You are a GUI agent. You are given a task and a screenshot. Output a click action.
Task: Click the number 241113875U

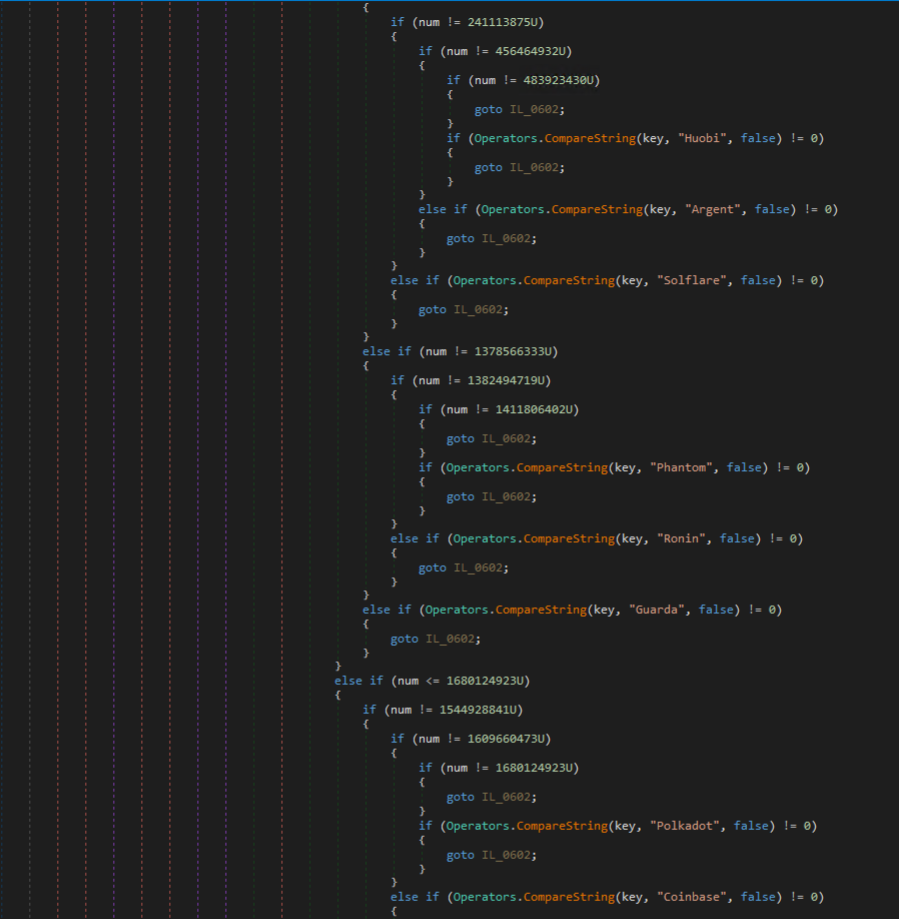tap(502, 22)
